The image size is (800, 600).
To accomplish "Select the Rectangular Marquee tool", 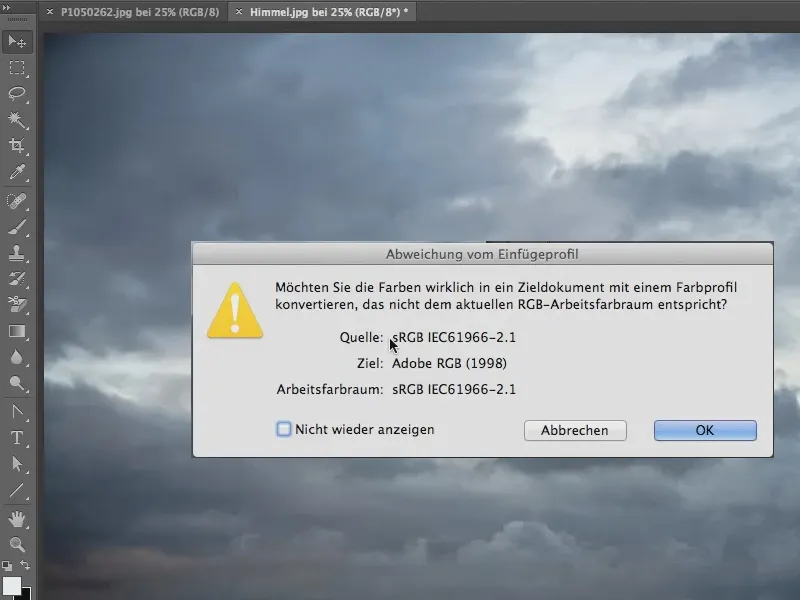I will pyautogui.click(x=17, y=68).
